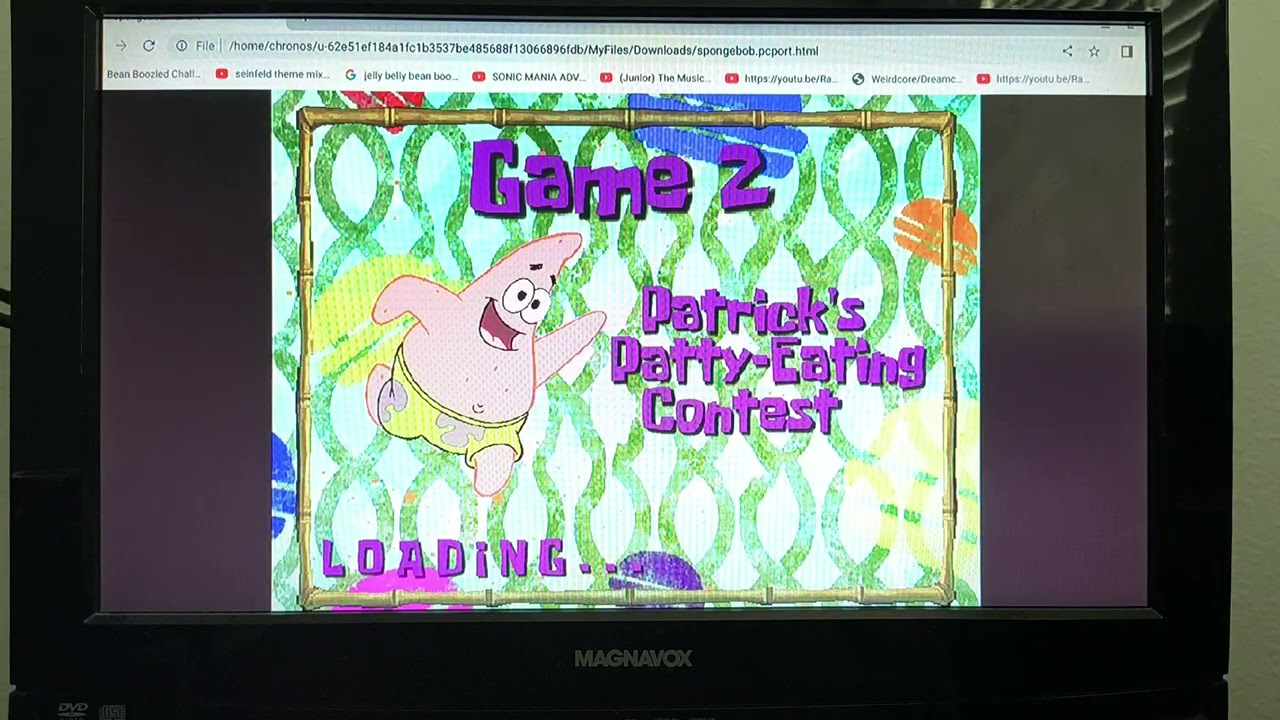
Task: Click Patrick's Patty-Eating Contest title
Action: 767,360
